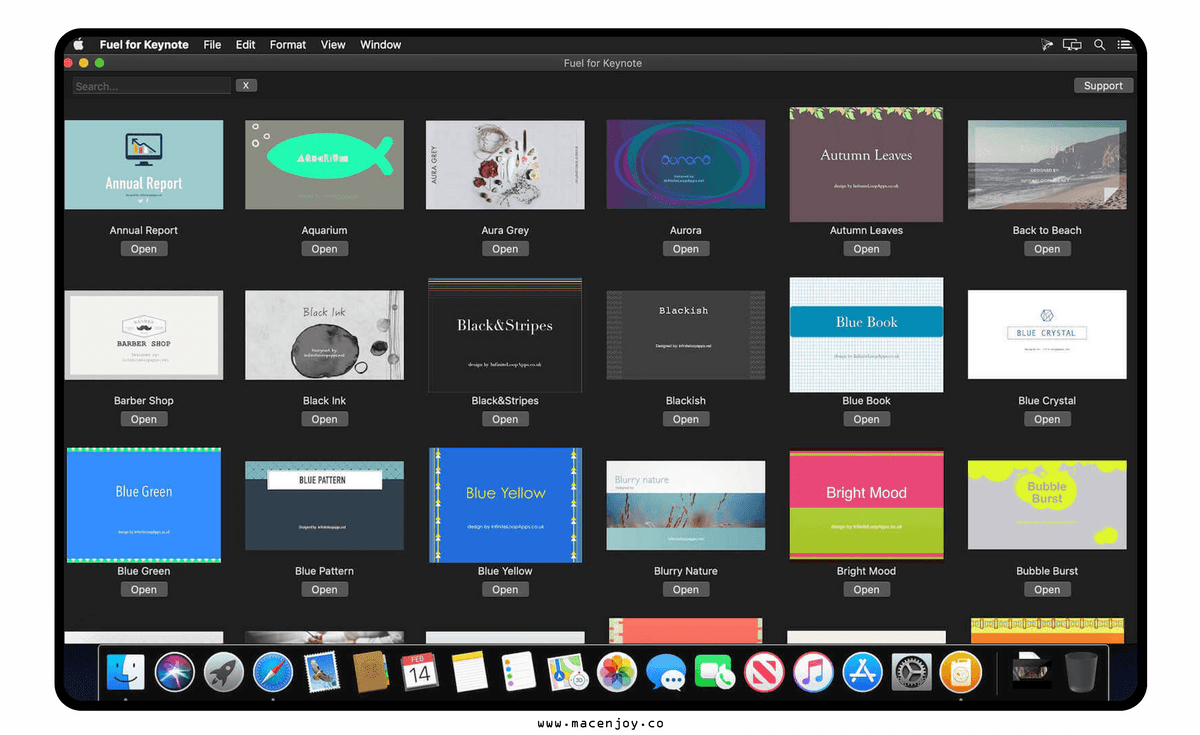
Task: Launch FaceTime from the Dock
Action: (715, 672)
